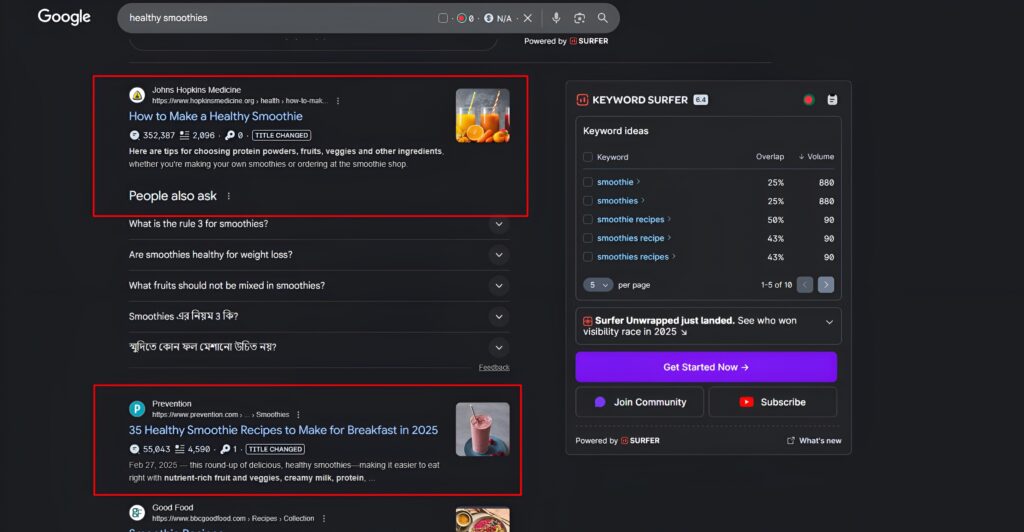Check the smoothies recipe keyword checkbox
Image resolution: width=1024 pixels, height=532 pixels.
588,238
